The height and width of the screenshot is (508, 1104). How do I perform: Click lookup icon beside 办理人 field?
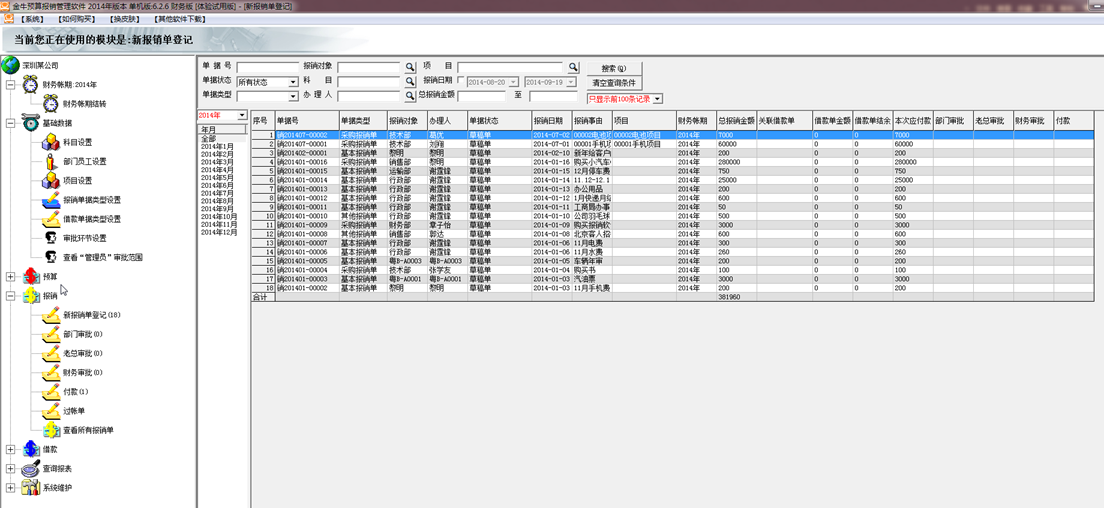pos(409,96)
